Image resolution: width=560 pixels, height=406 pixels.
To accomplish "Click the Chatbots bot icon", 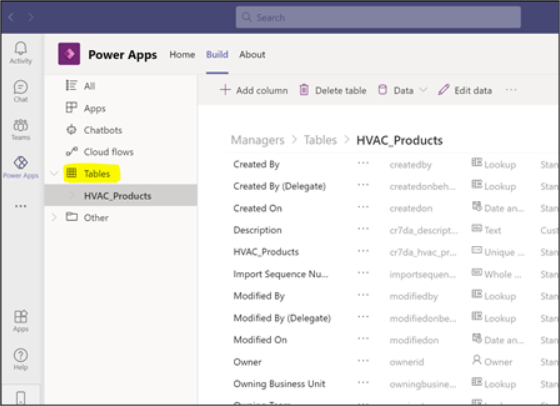I will pos(71,130).
